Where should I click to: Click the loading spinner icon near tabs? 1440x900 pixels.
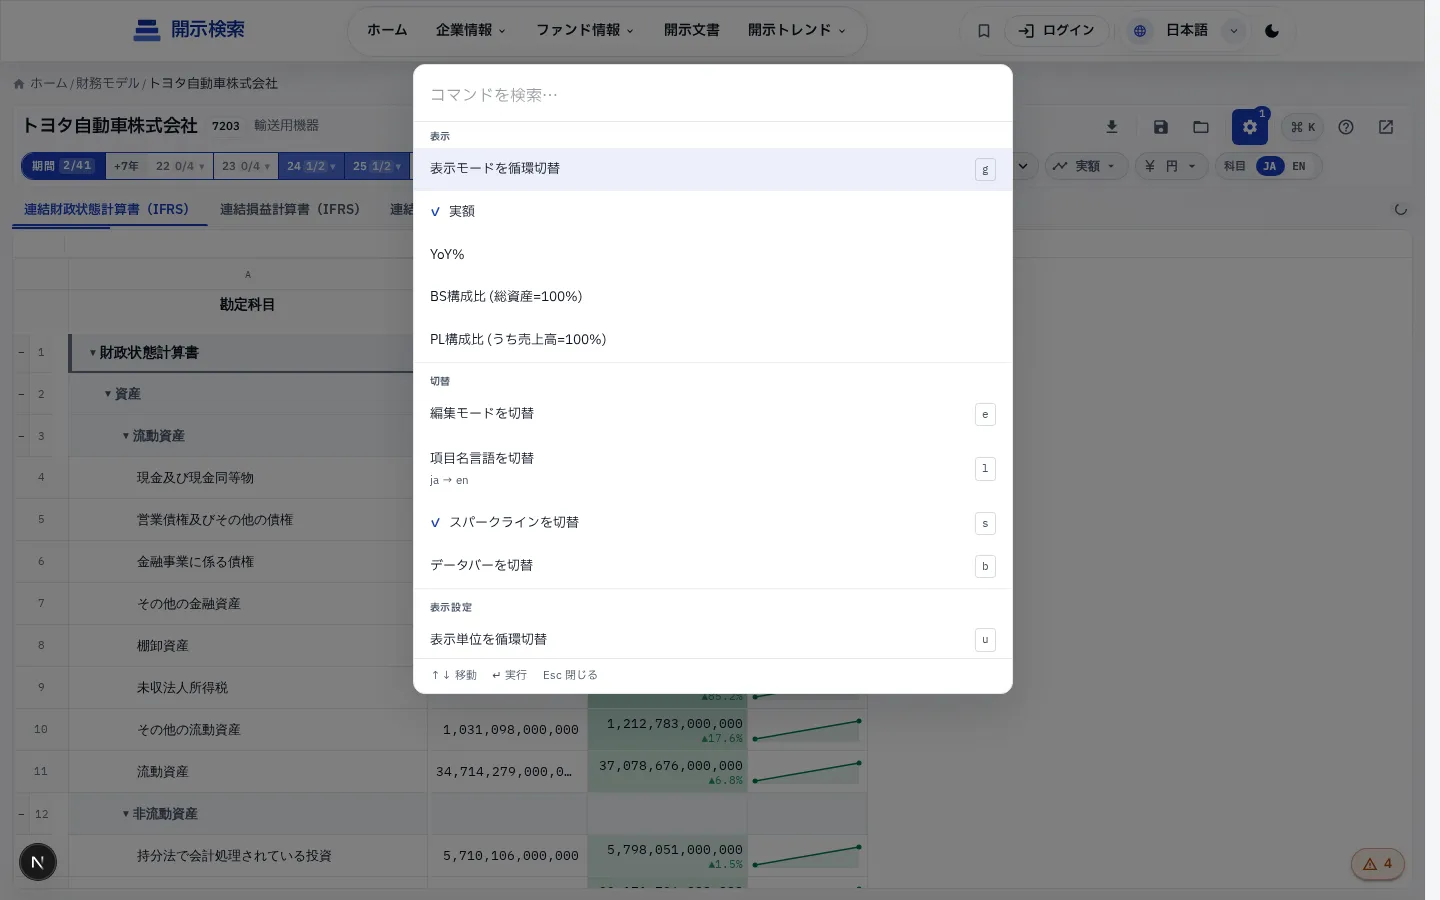pos(1401,209)
